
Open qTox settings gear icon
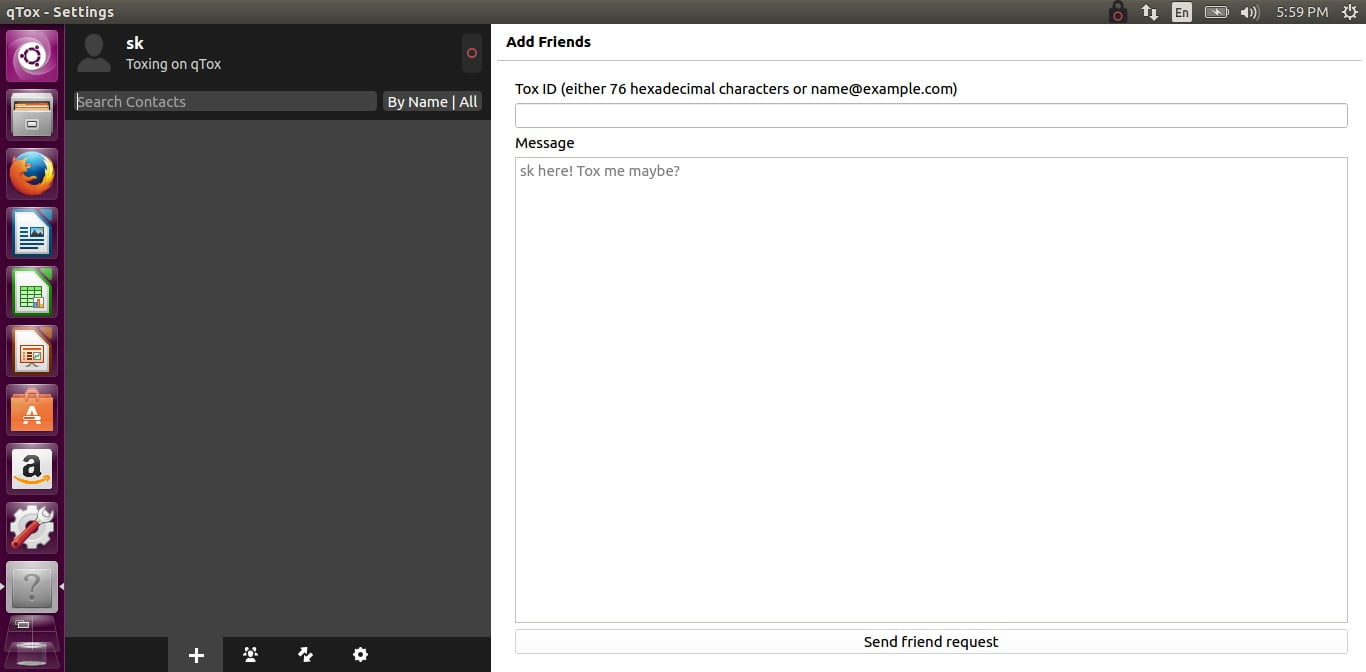(360, 655)
